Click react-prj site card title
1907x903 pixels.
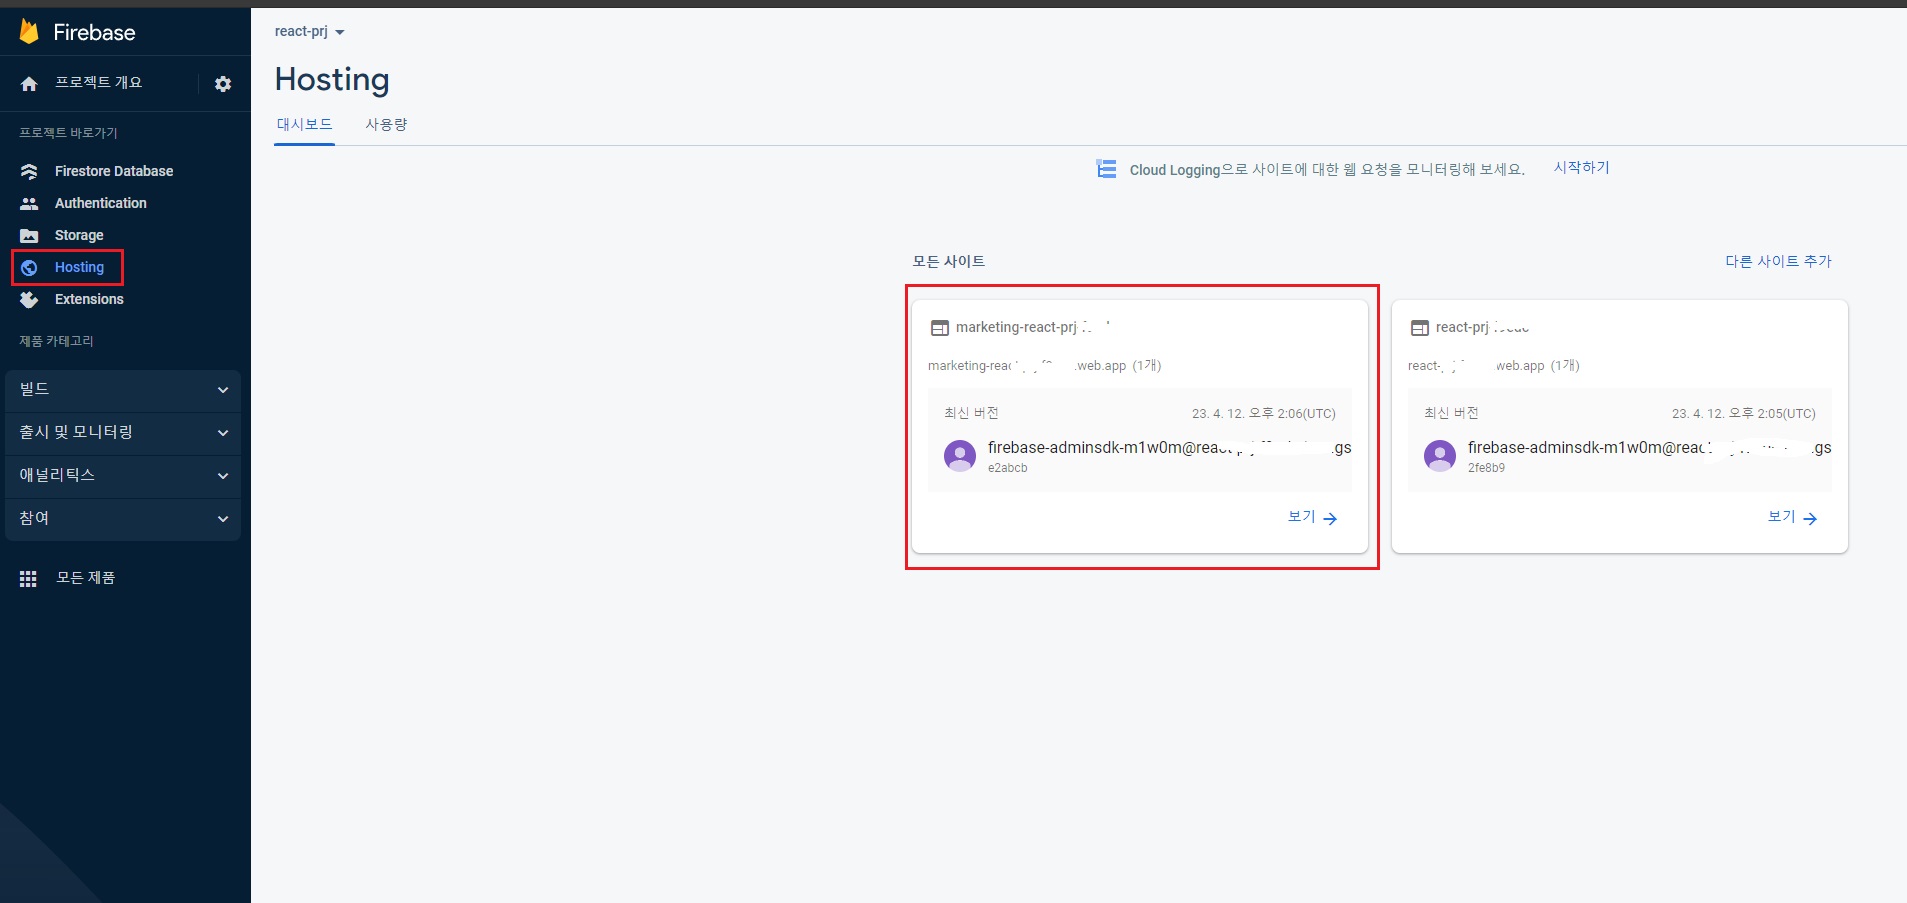tap(1483, 328)
